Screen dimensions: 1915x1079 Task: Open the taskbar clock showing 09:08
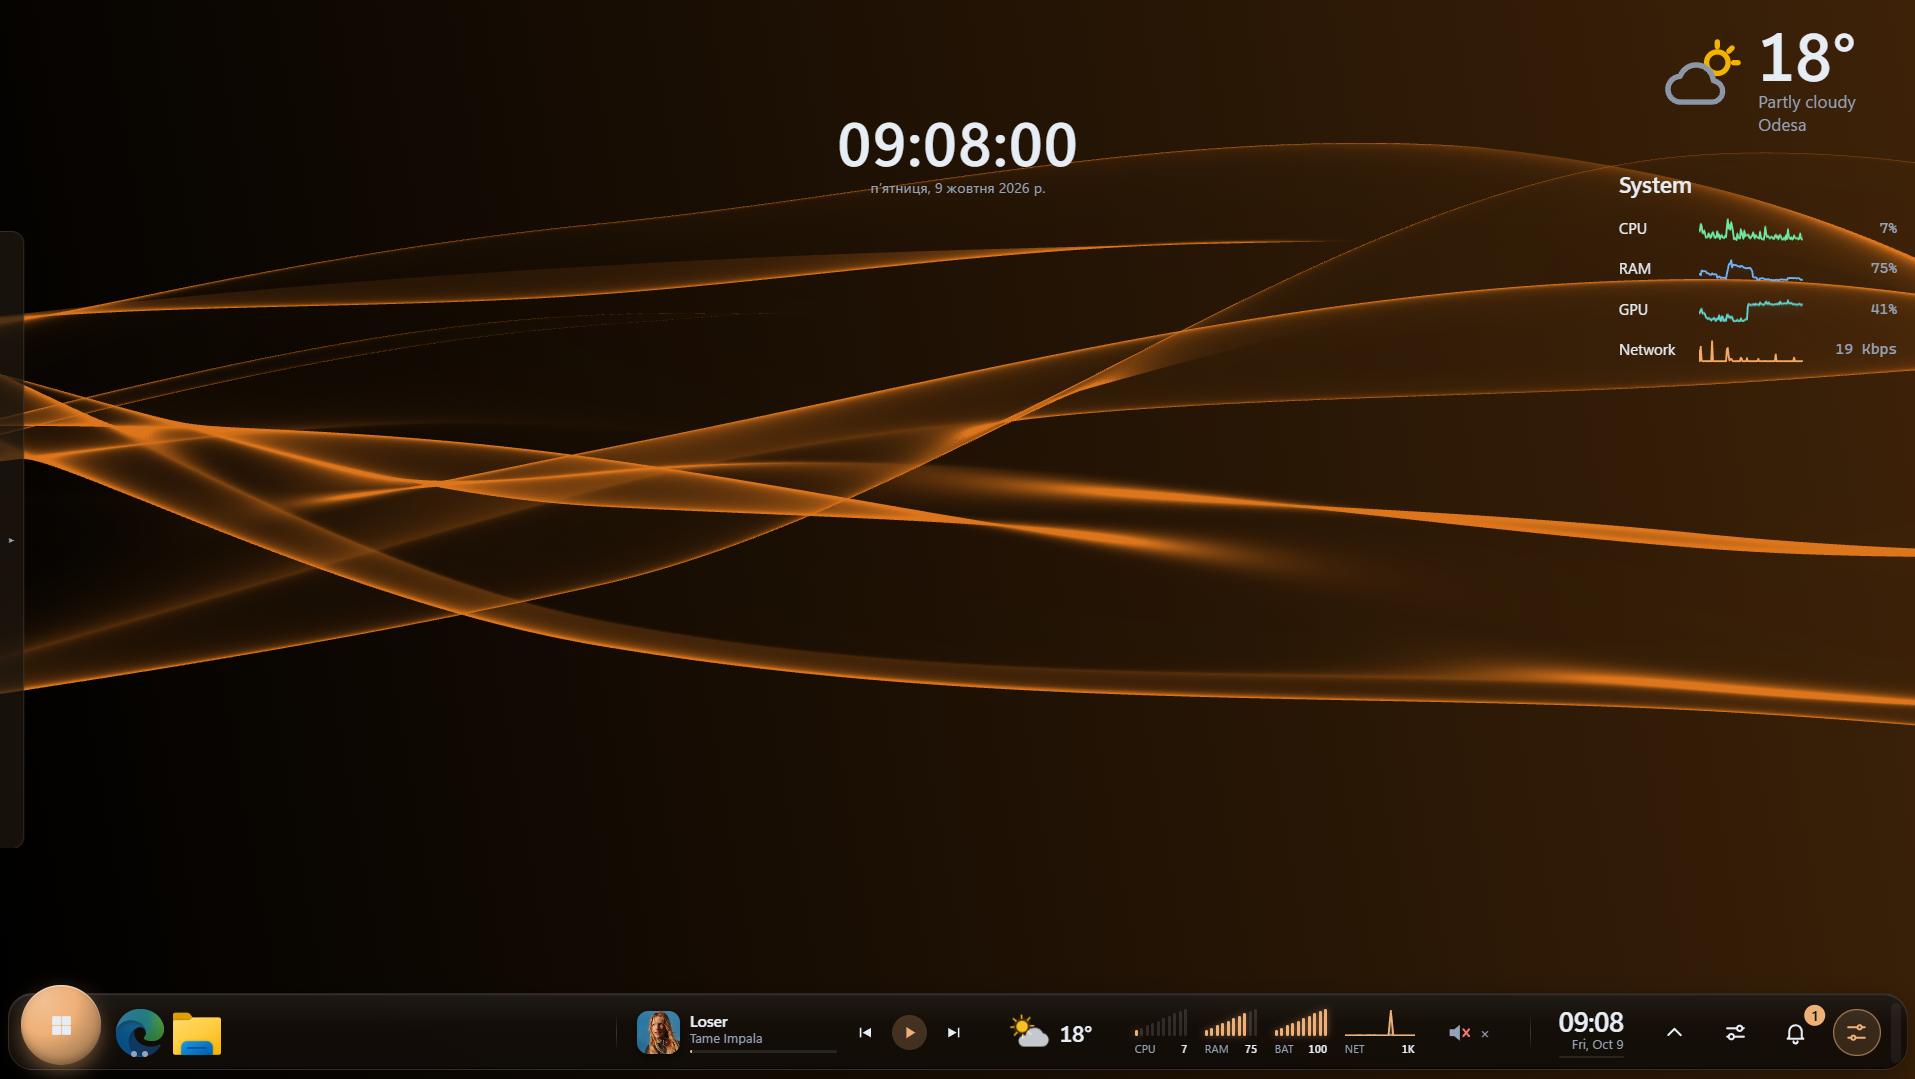pos(1591,1031)
